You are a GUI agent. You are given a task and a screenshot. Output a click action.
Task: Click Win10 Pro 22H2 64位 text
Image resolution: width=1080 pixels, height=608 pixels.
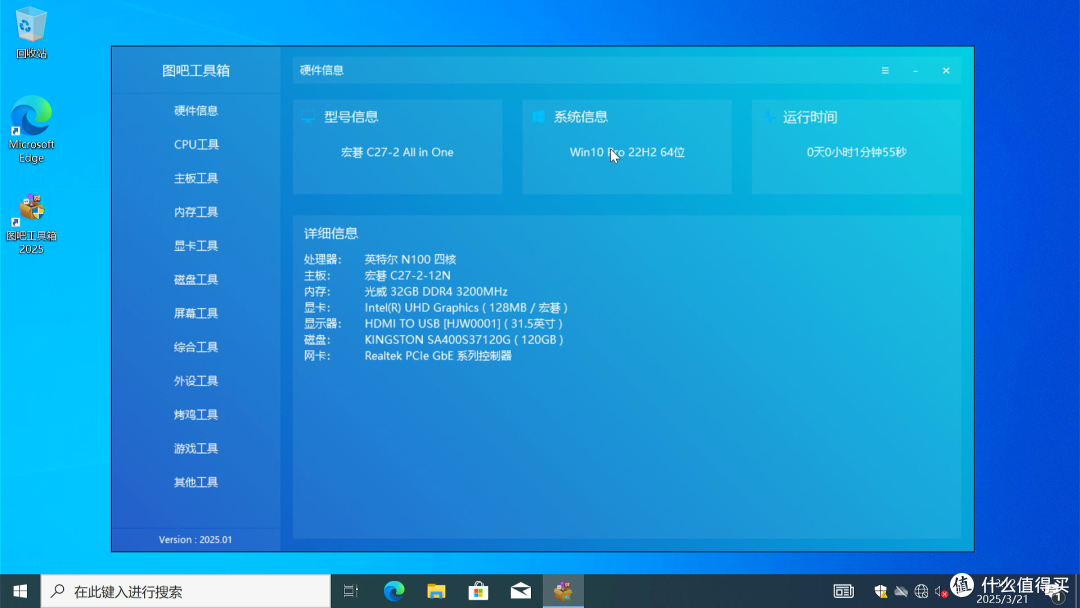[x=627, y=152]
